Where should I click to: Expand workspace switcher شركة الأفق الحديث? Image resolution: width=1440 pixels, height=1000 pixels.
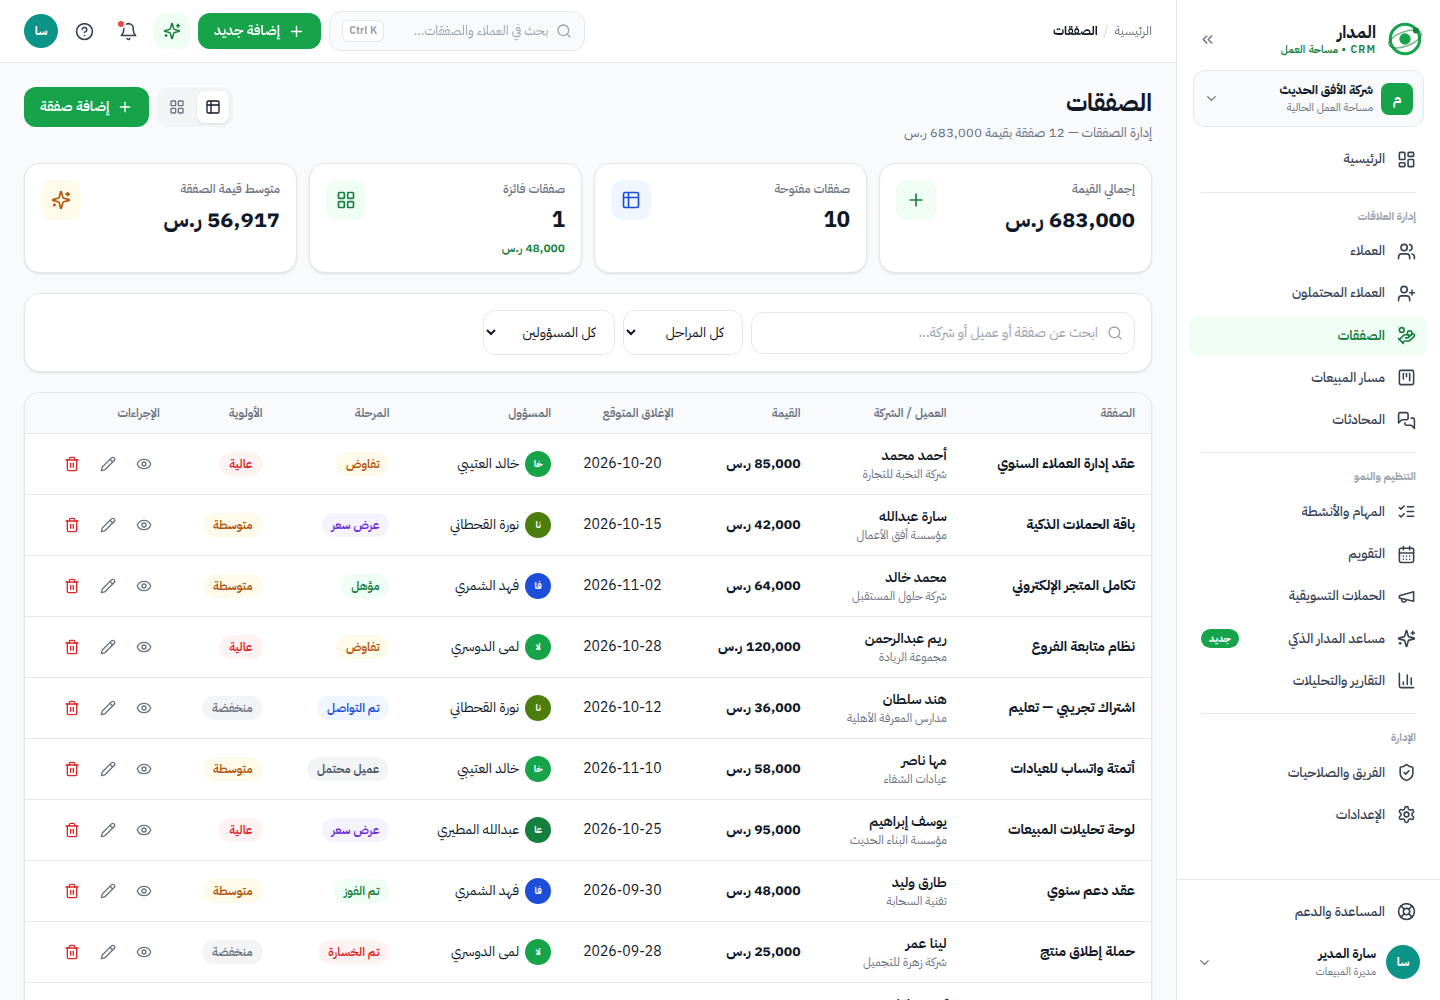(x=1308, y=99)
